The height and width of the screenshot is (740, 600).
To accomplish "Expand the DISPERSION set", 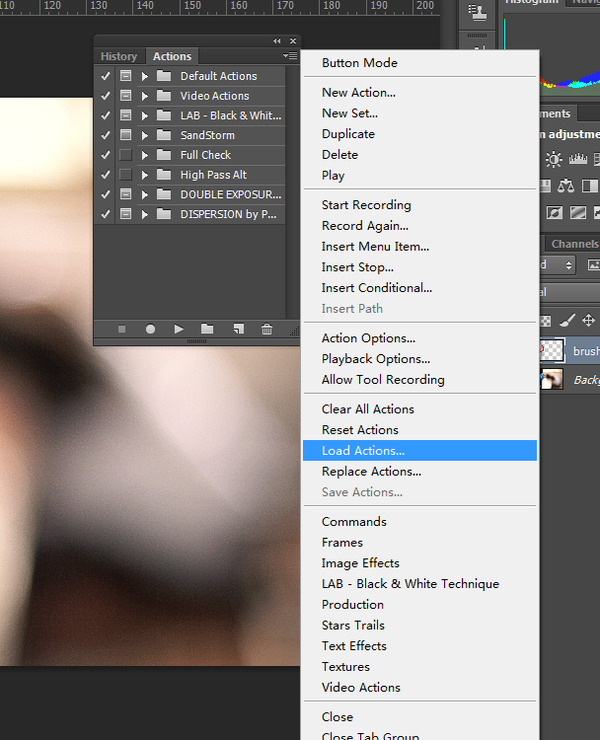I will [x=144, y=214].
